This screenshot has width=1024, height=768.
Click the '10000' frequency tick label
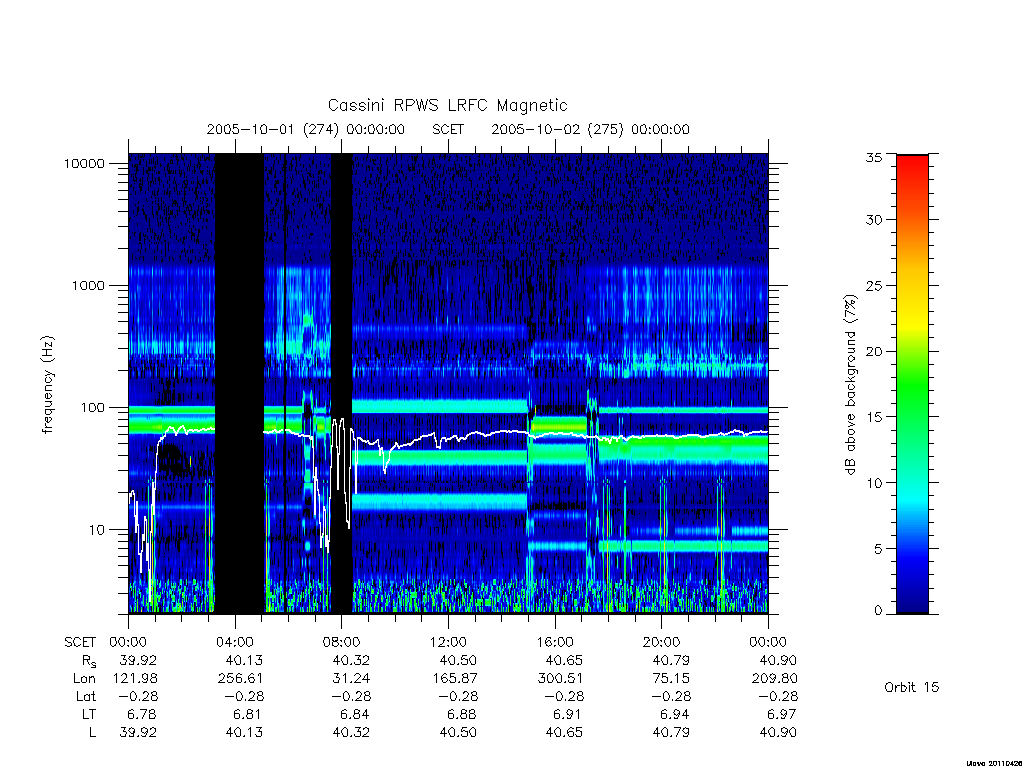click(x=84, y=163)
